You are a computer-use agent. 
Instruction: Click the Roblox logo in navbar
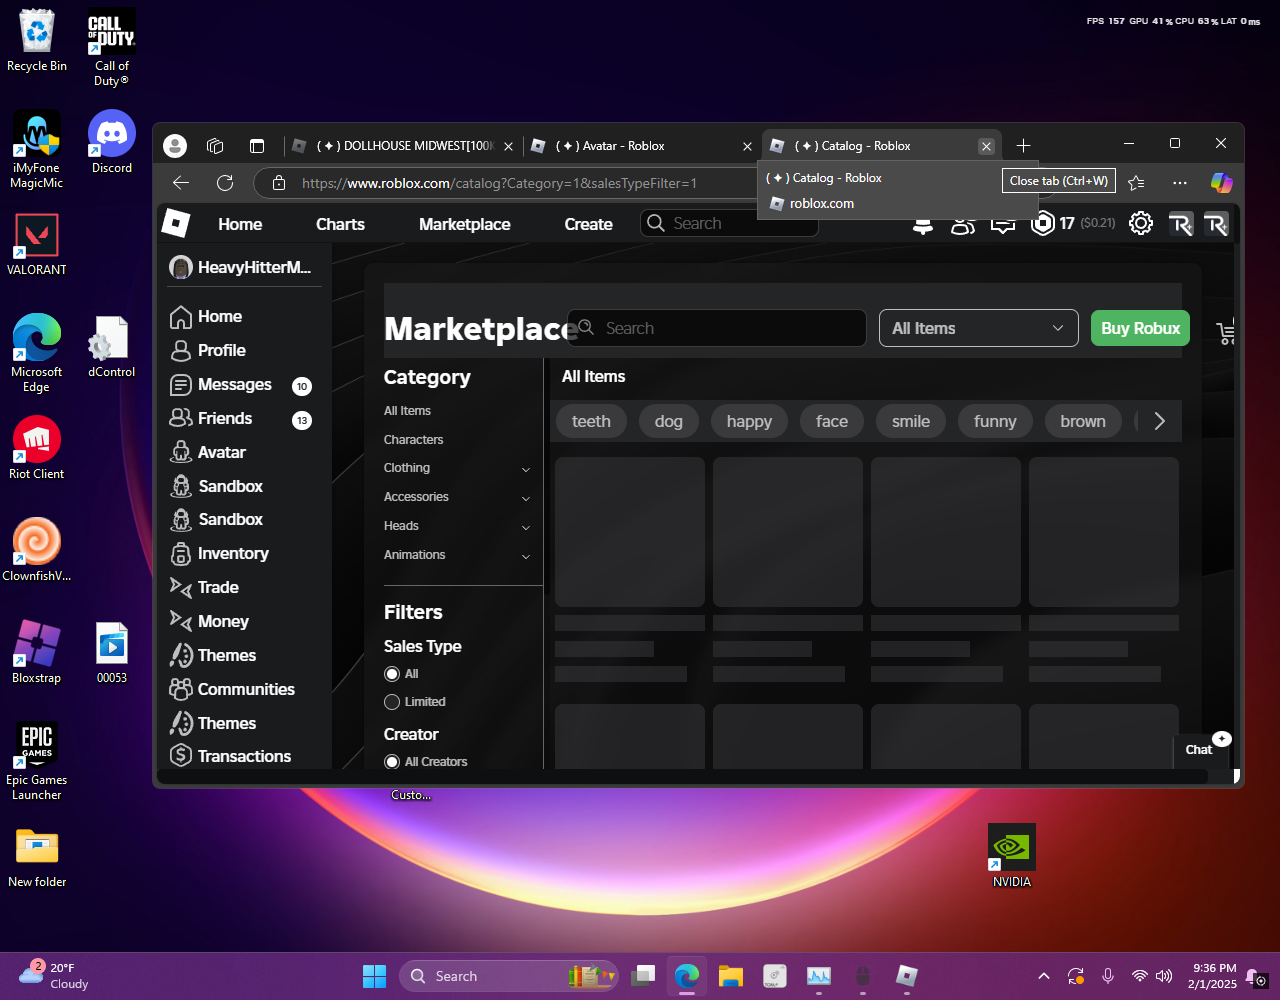pyautogui.click(x=176, y=224)
